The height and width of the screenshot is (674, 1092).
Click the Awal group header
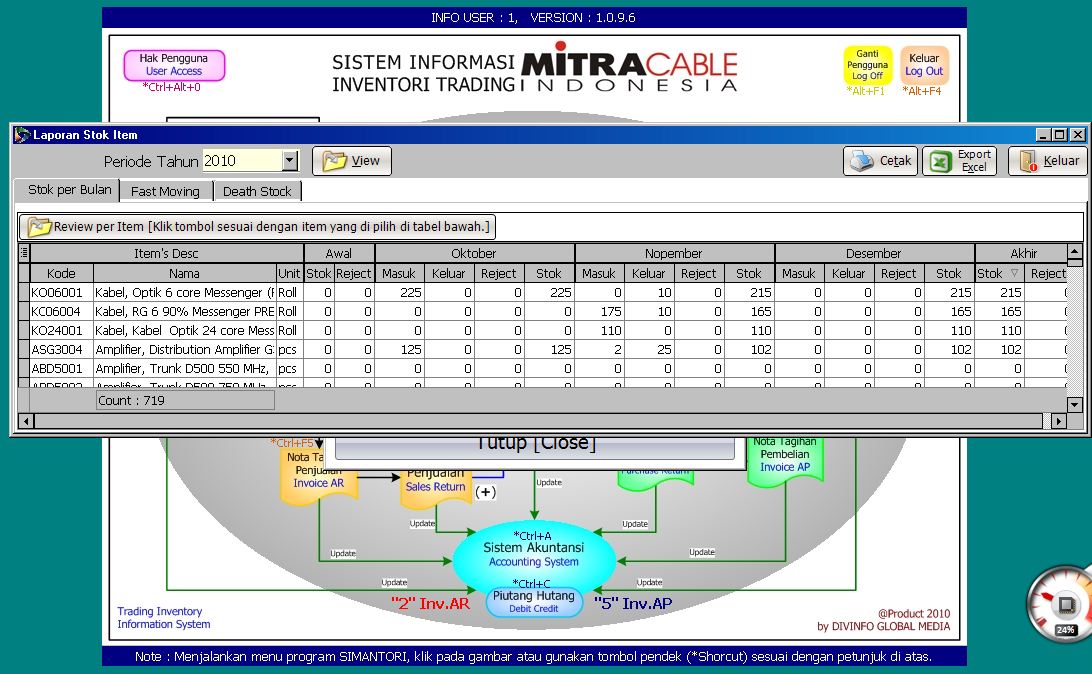click(339, 253)
